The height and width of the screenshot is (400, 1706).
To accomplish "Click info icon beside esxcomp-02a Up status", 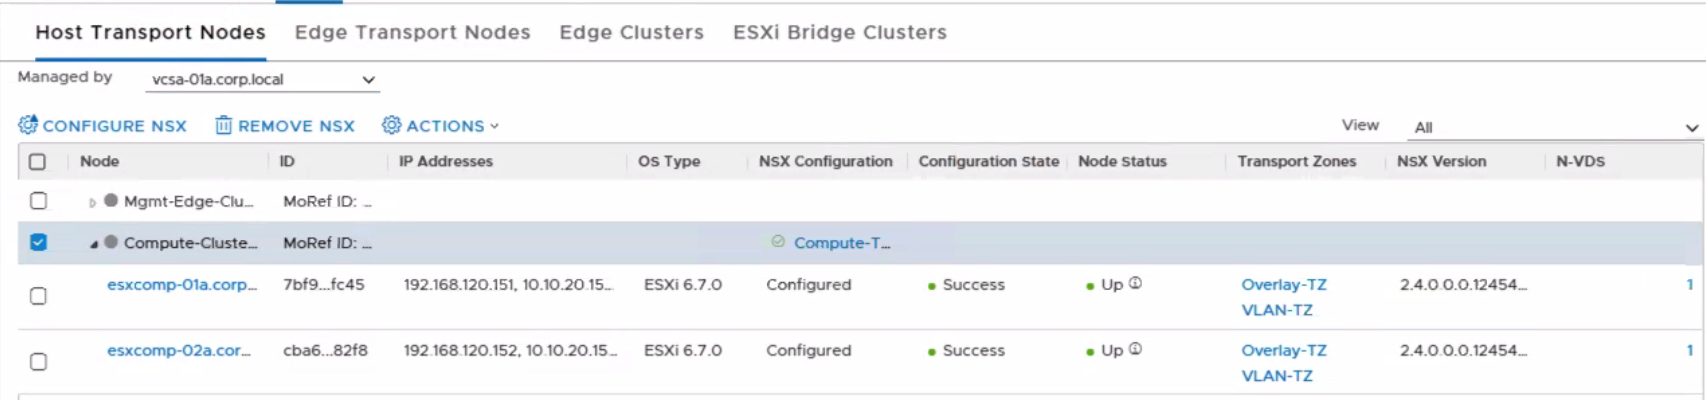I will click(x=1135, y=349).
